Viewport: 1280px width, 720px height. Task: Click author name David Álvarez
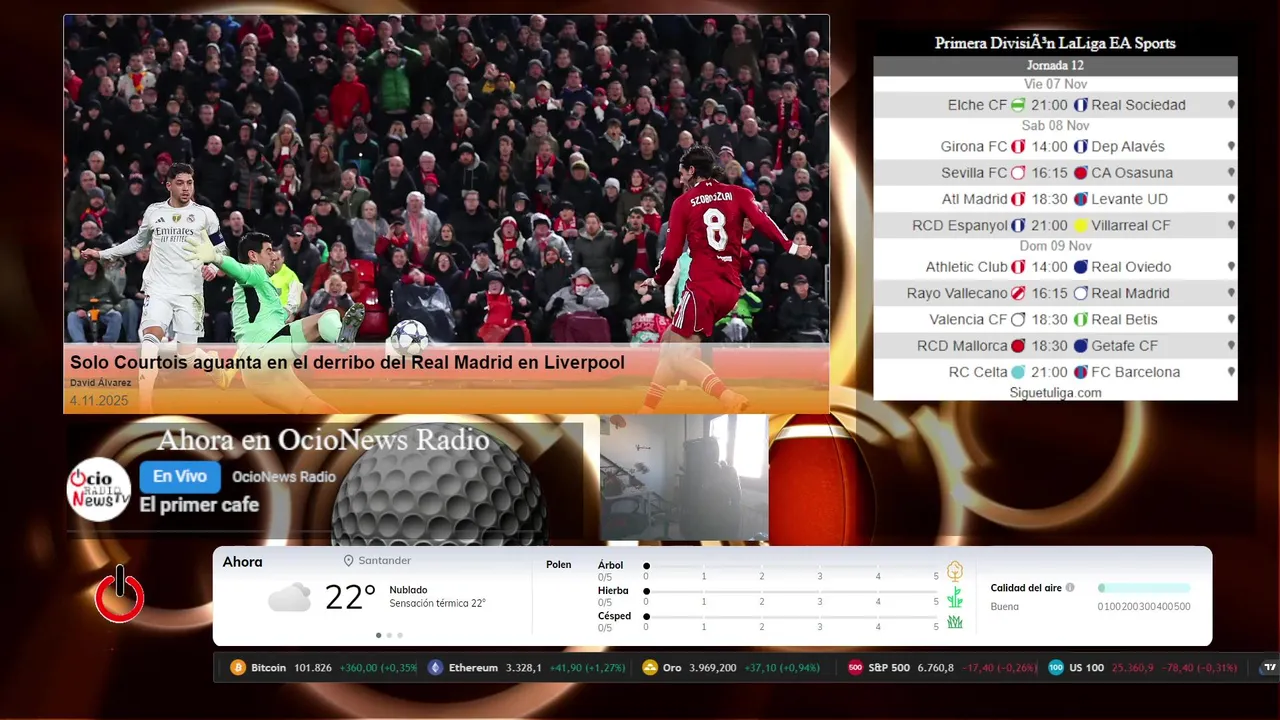coord(99,383)
